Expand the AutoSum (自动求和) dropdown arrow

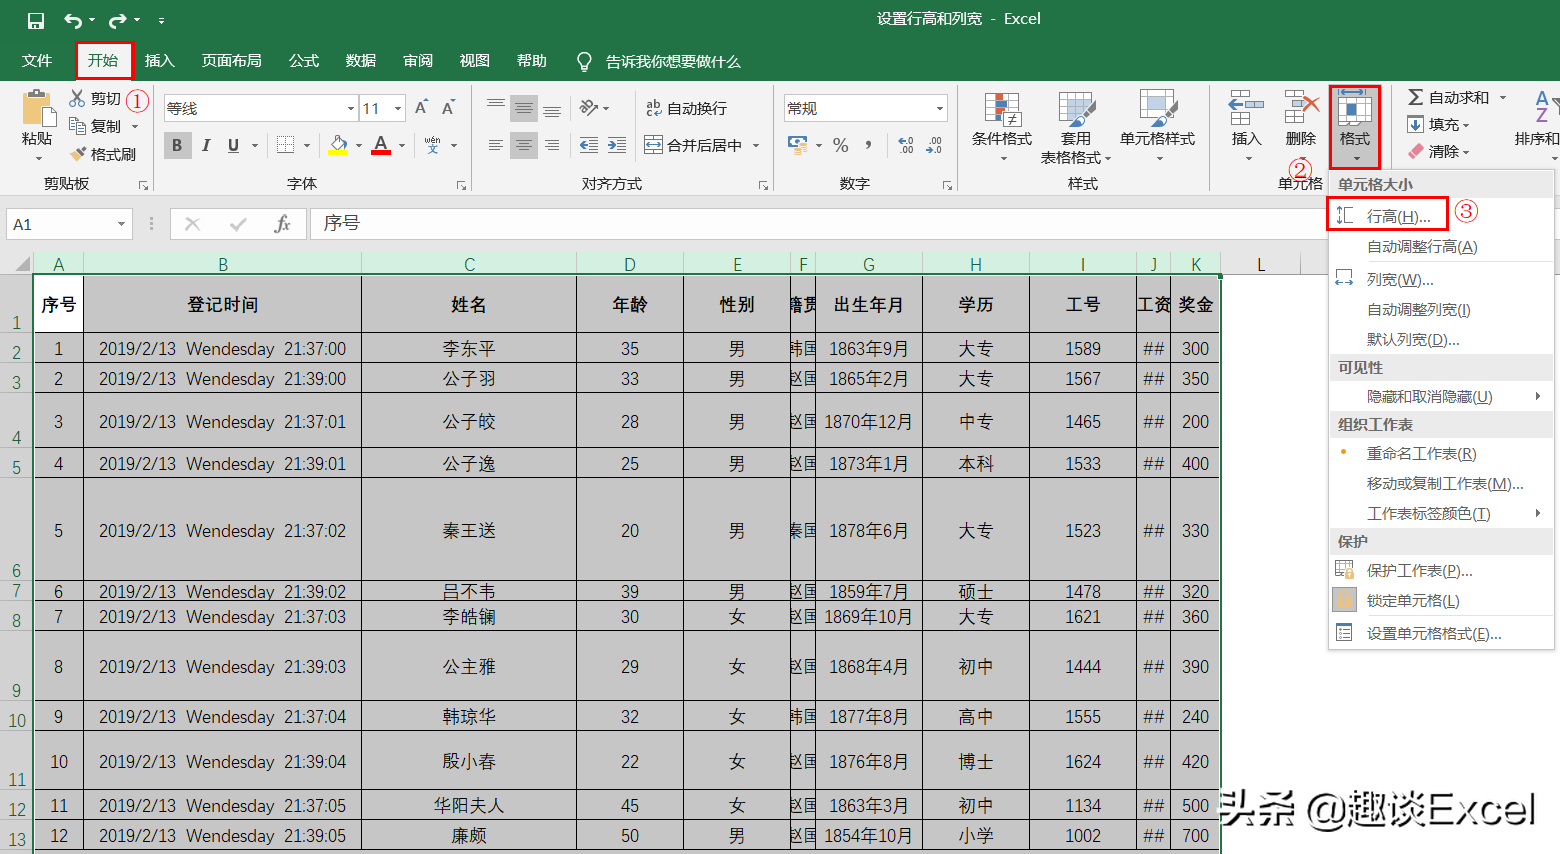(x=1502, y=98)
